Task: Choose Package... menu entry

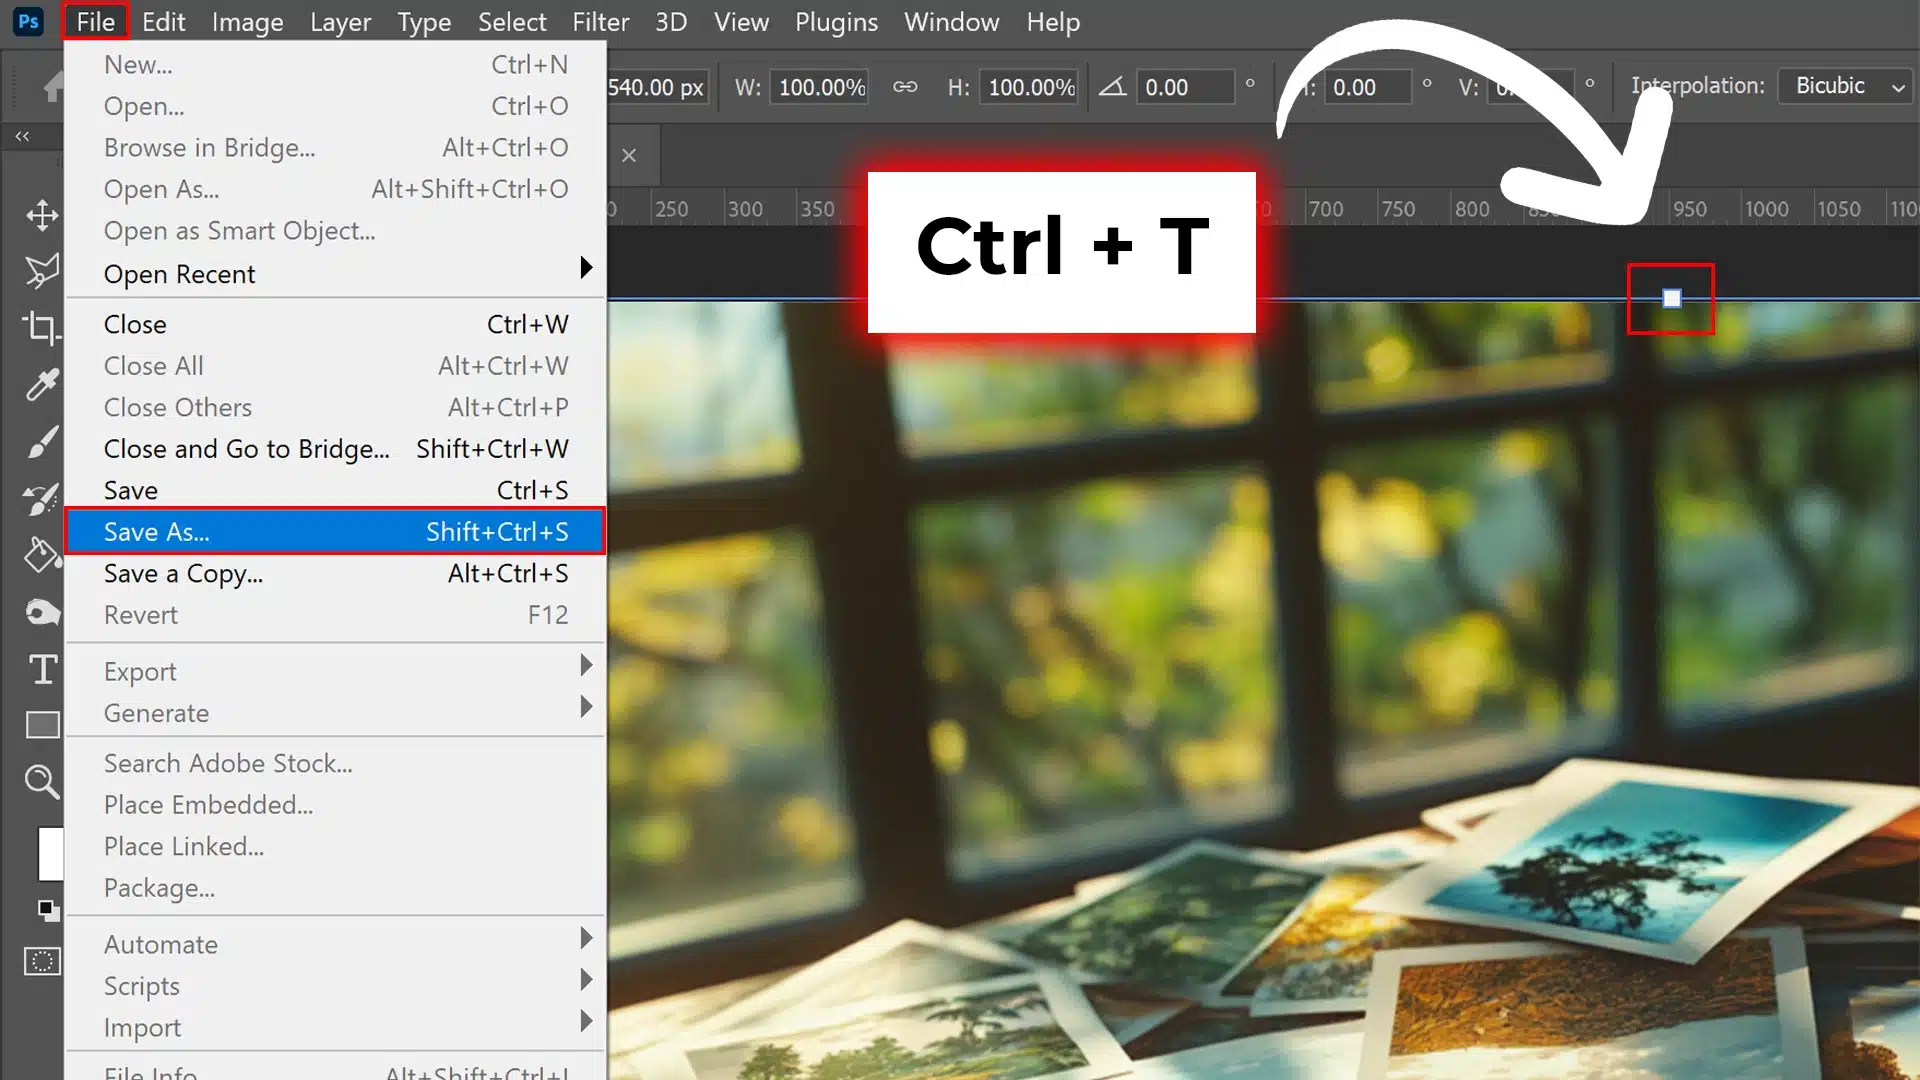Action: click(x=335, y=888)
